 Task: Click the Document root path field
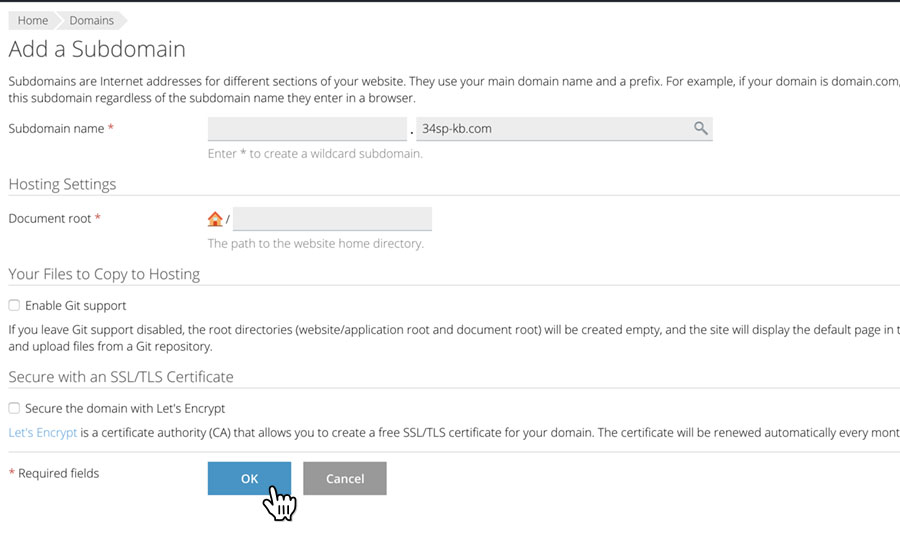(x=332, y=219)
